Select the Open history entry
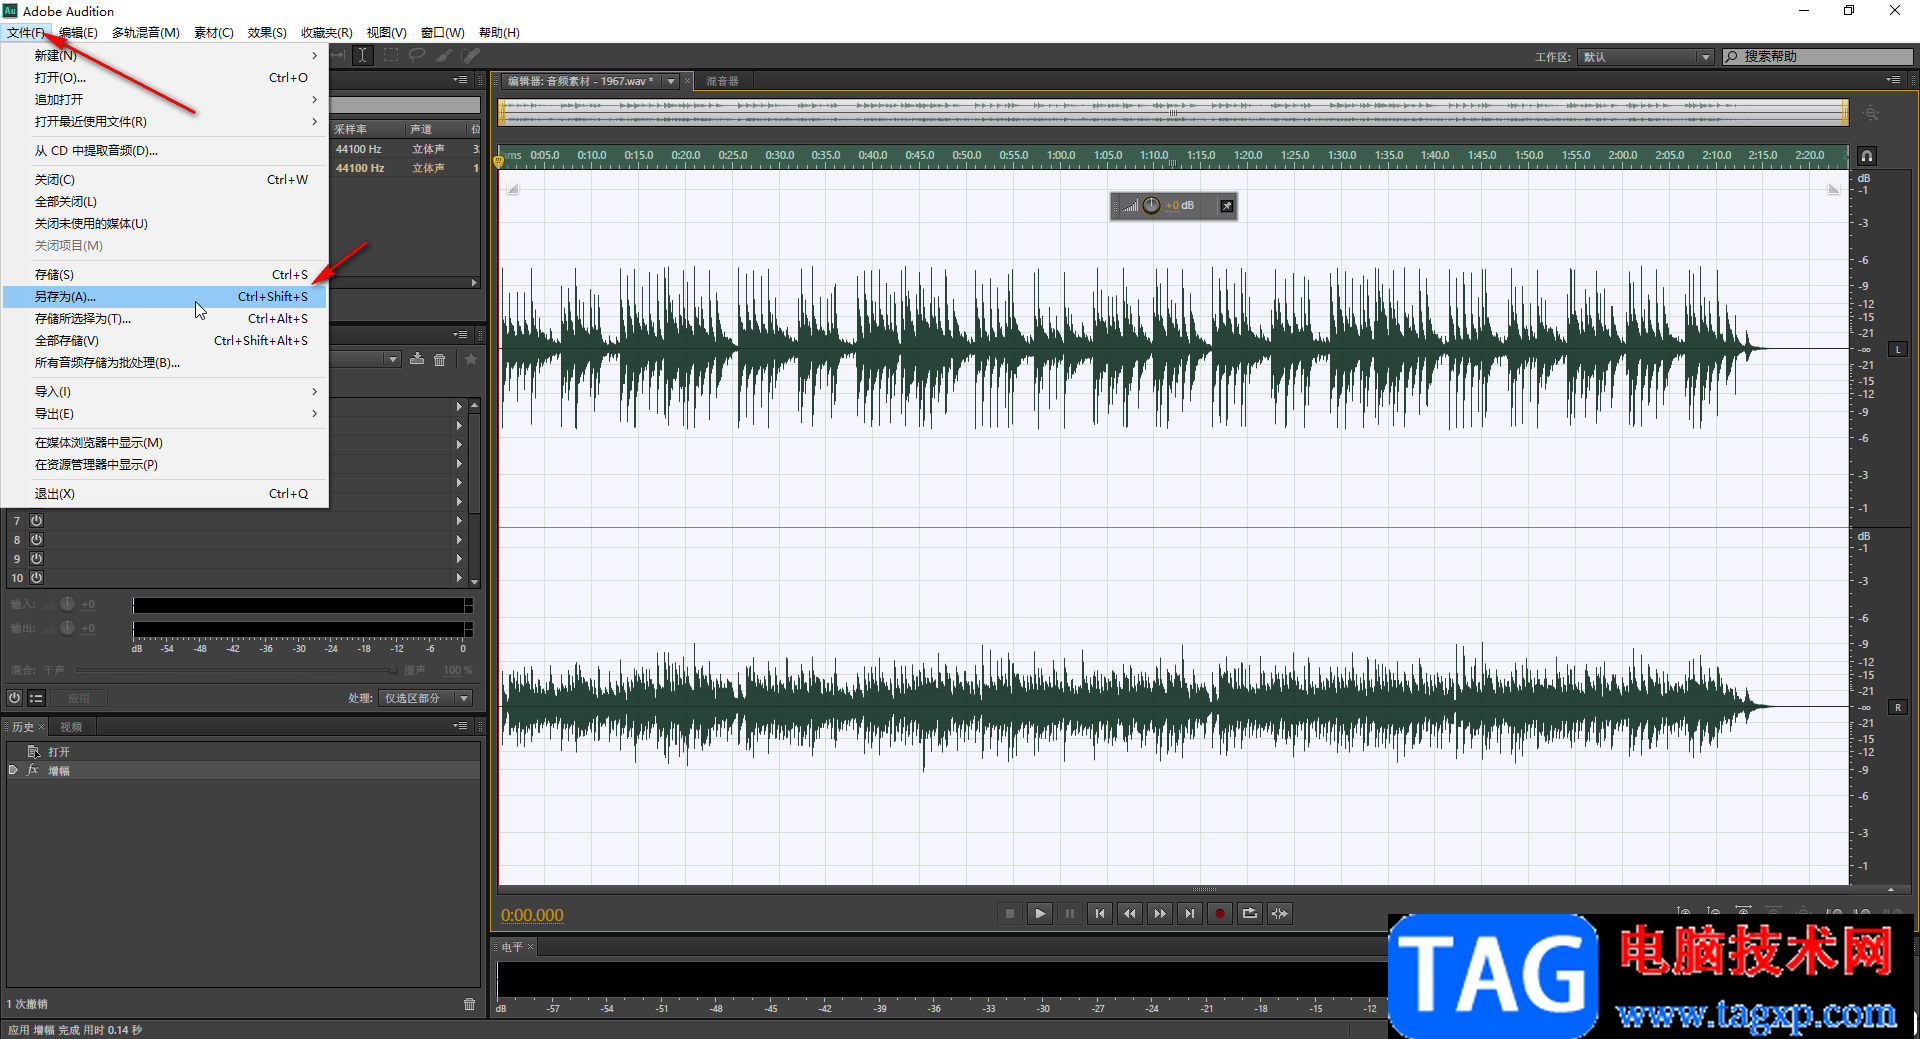The height and width of the screenshot is (1039, 1920). pos(243,751)
